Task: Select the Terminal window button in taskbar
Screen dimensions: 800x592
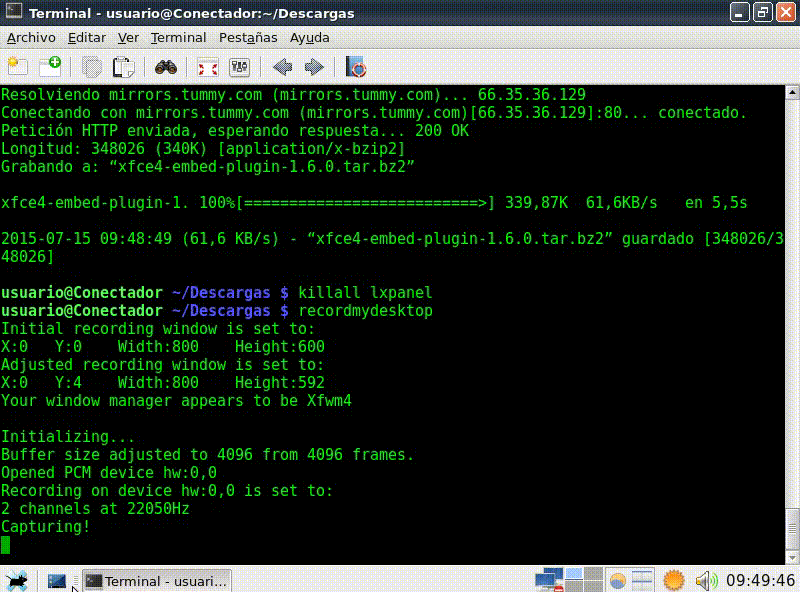Action: coord(157,580)
